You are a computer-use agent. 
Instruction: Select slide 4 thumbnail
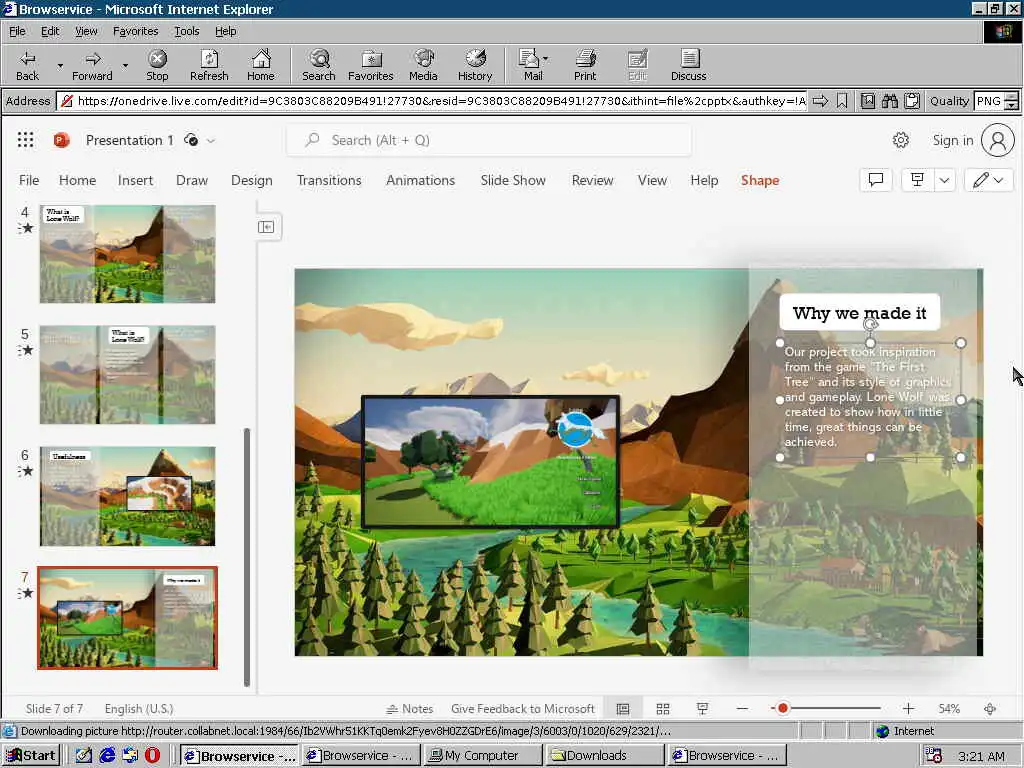pos(127,254)
